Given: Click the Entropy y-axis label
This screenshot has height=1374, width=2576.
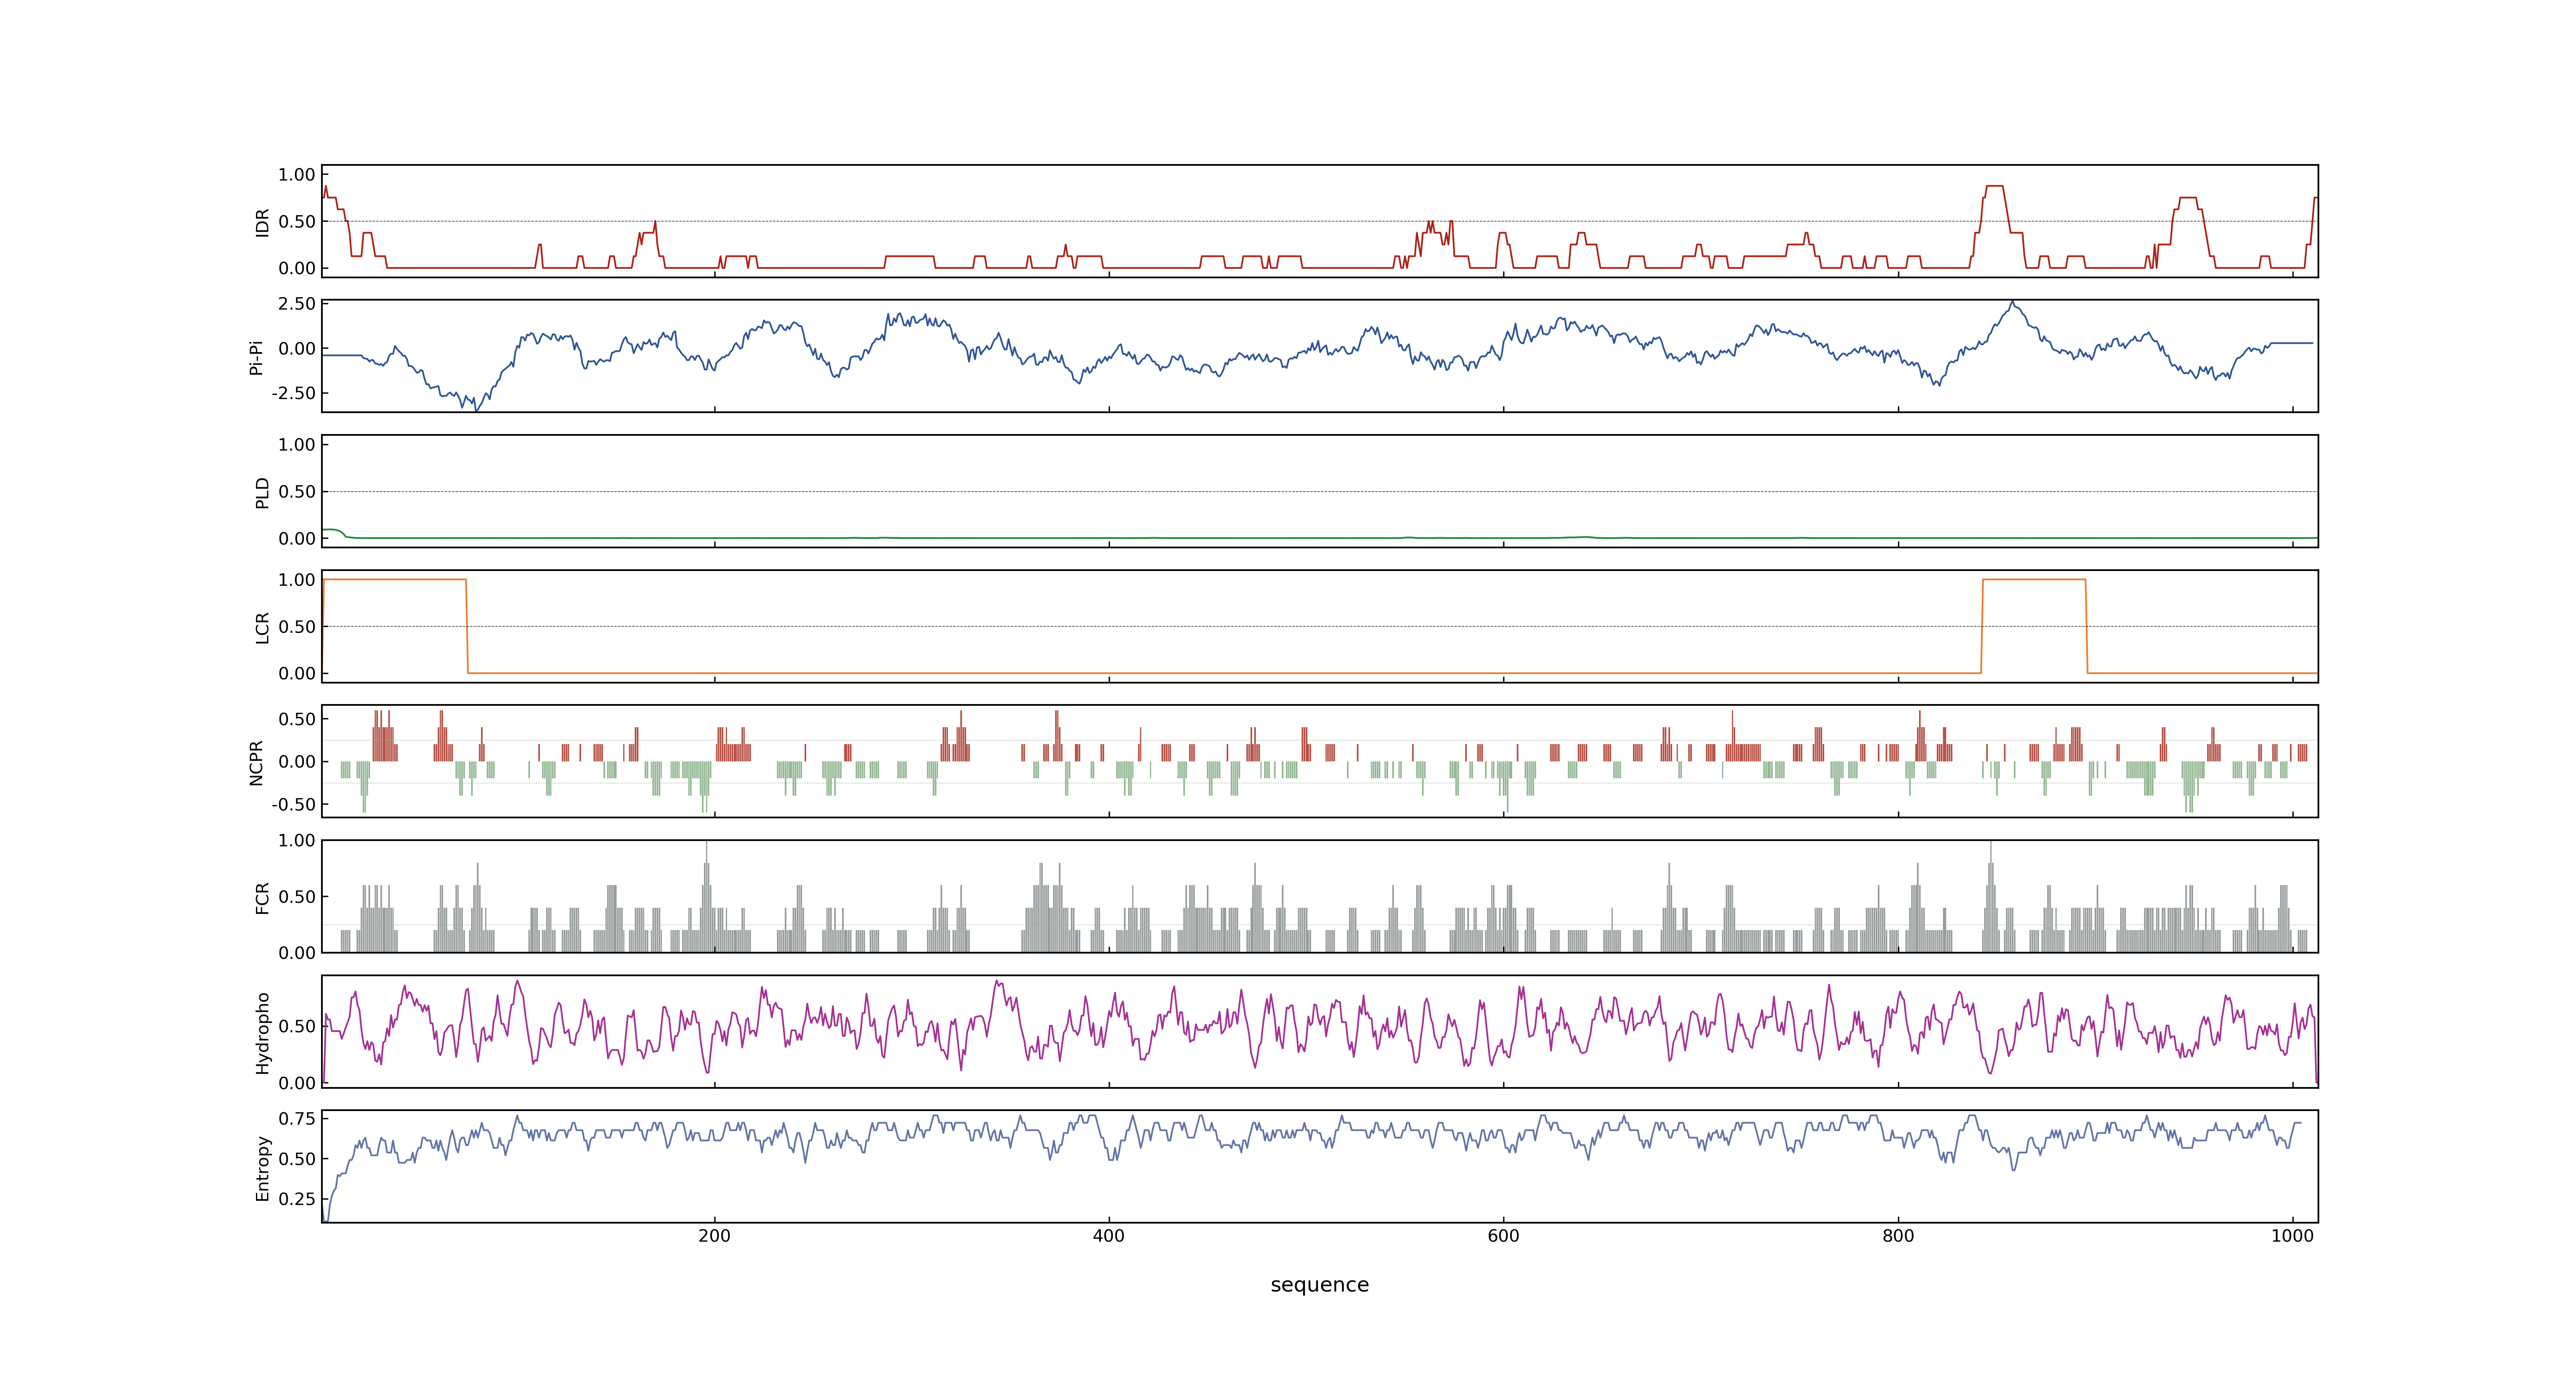Looking at the screenshot, I should point(262,1167).
